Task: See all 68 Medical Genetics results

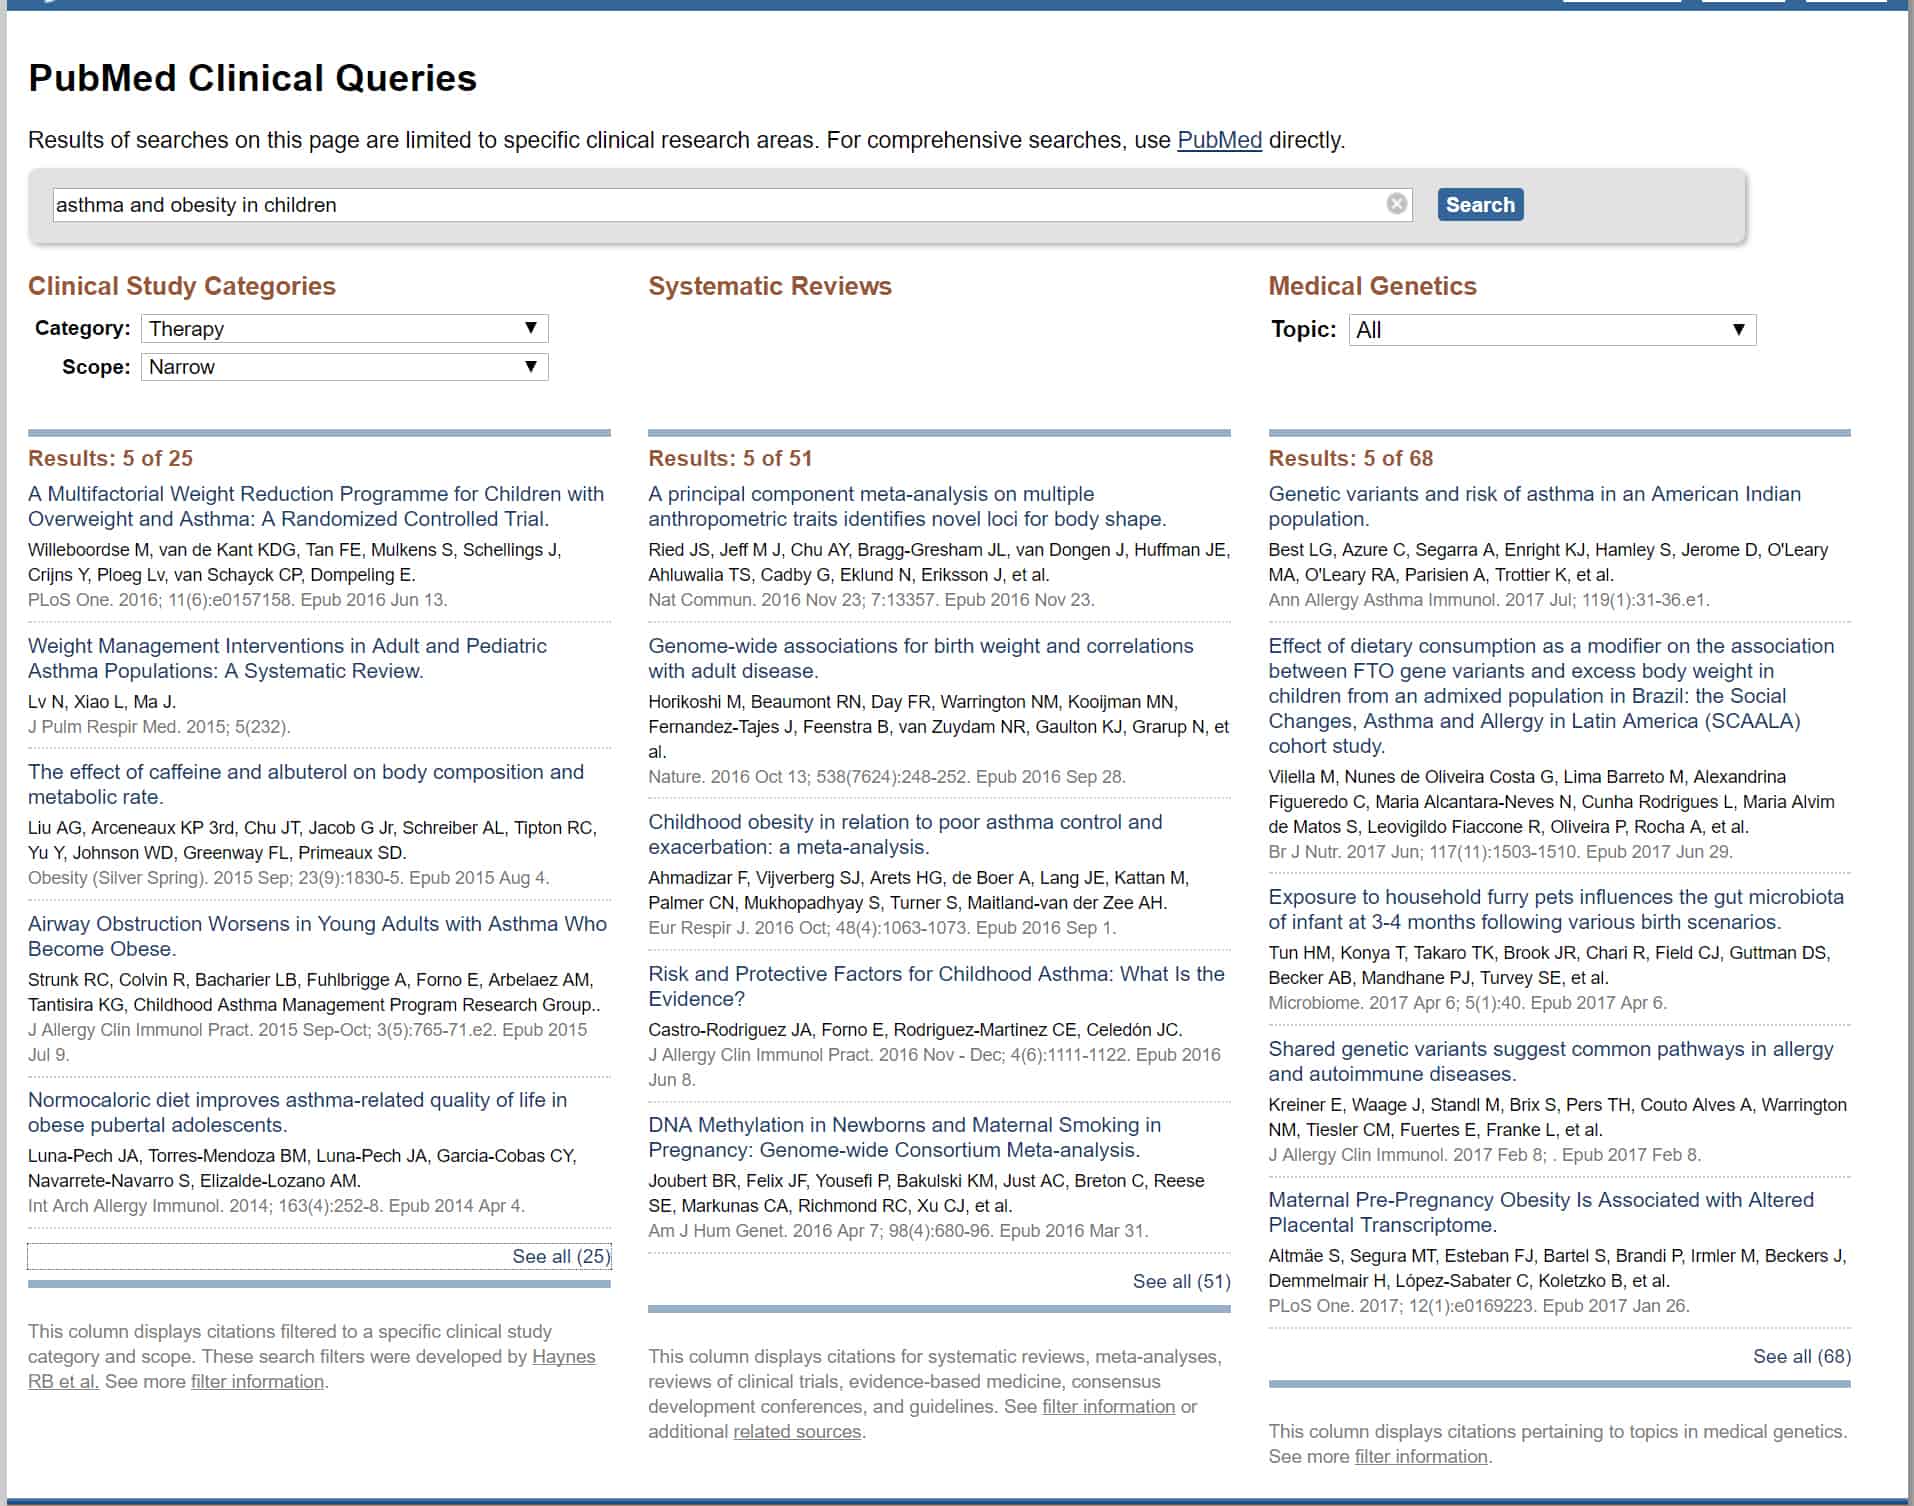Action: 1800,1356
